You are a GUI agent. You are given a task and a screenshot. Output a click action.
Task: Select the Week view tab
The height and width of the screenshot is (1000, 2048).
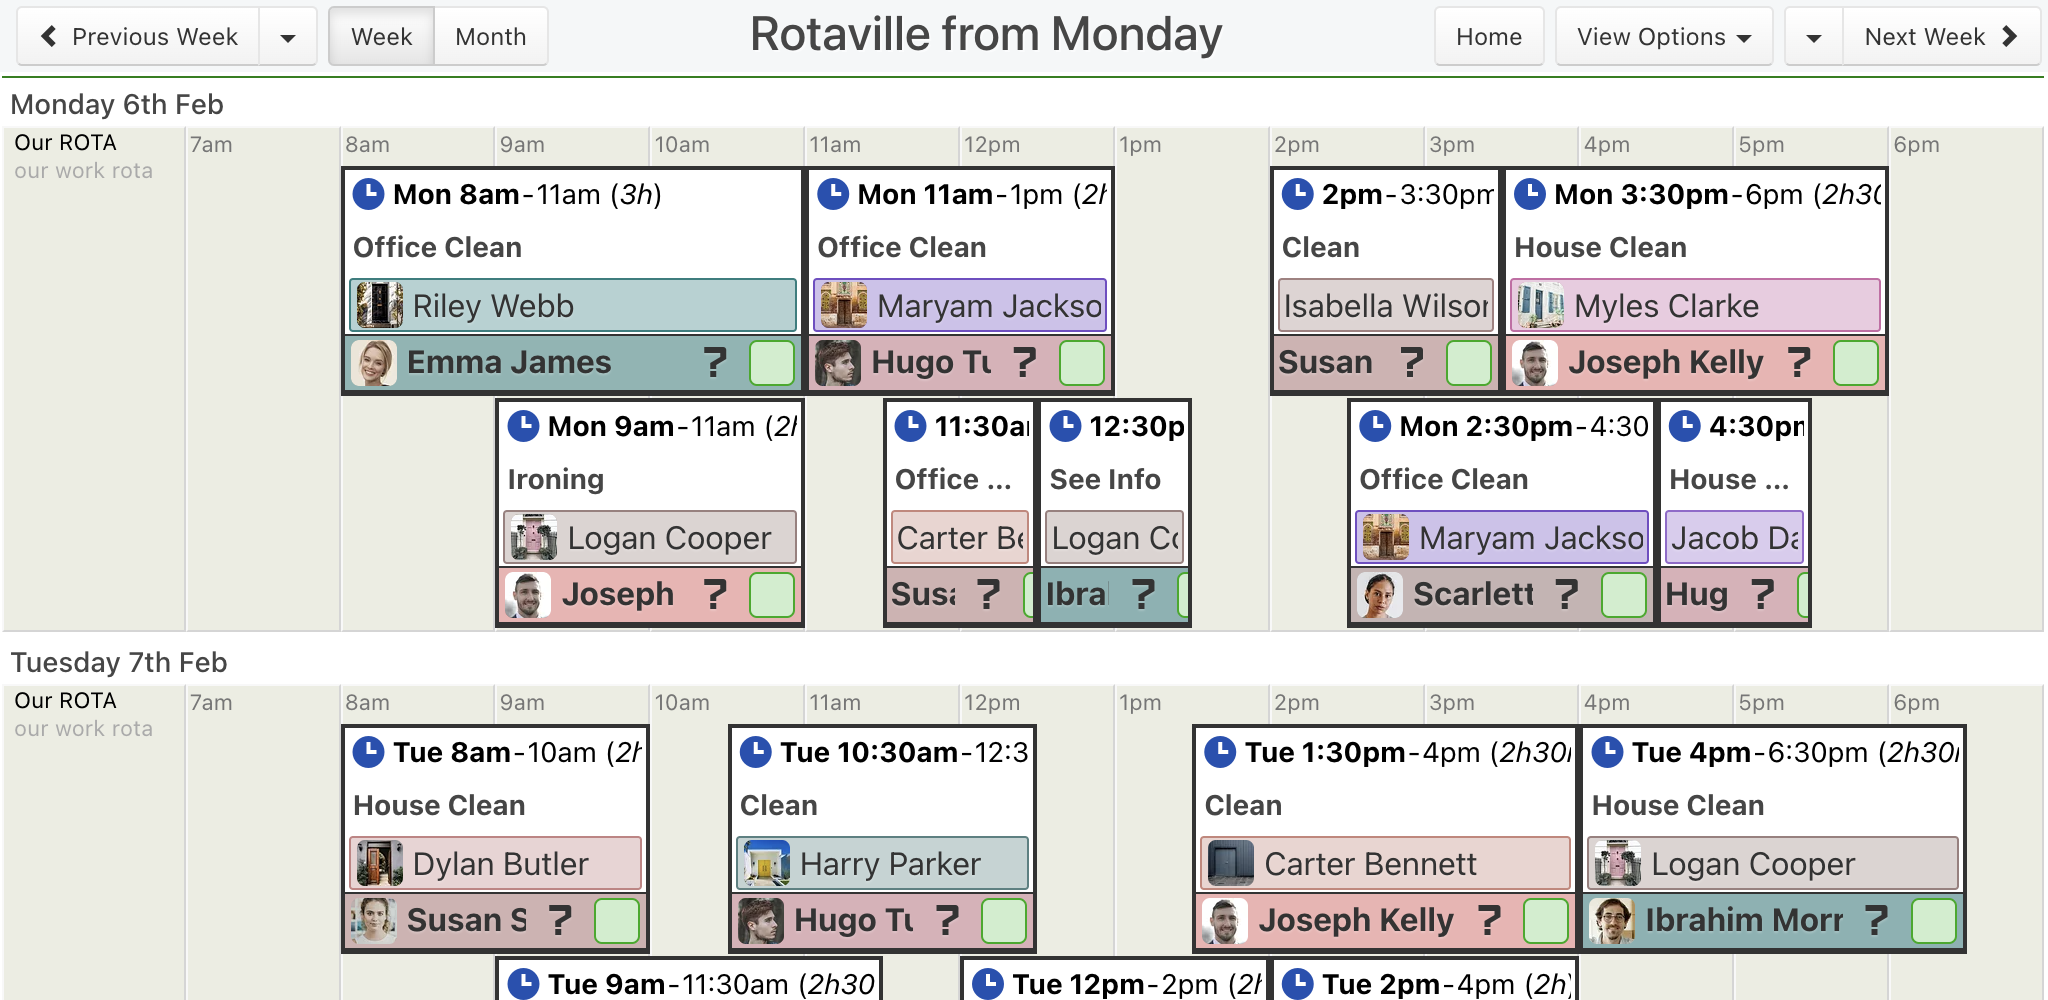pyautogui.click(x=382, y=37)
